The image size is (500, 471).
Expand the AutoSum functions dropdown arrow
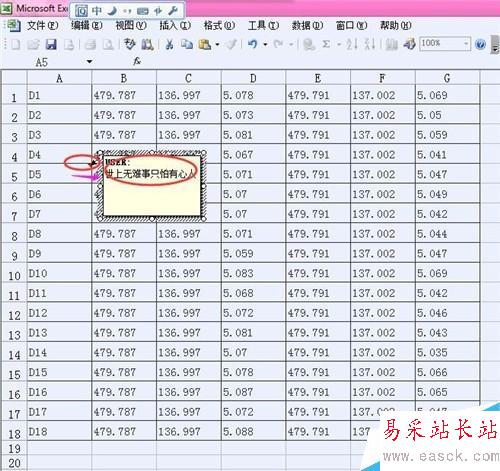(x=339, y=44)
